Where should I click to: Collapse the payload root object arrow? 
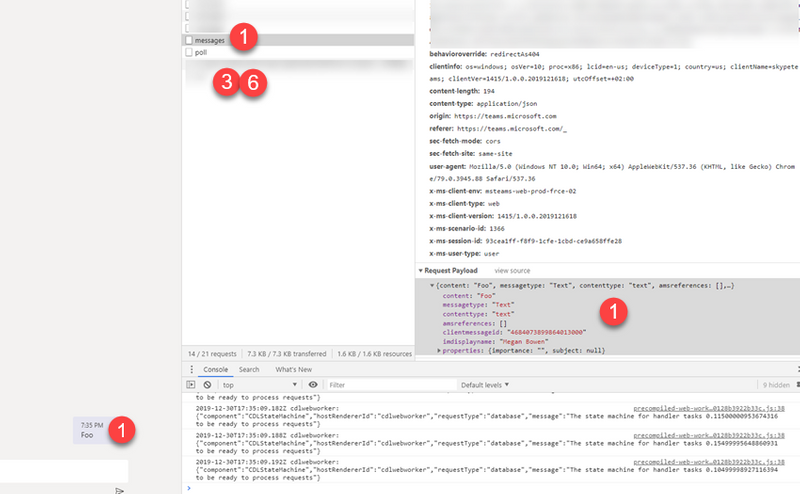(x=432, y=286)
